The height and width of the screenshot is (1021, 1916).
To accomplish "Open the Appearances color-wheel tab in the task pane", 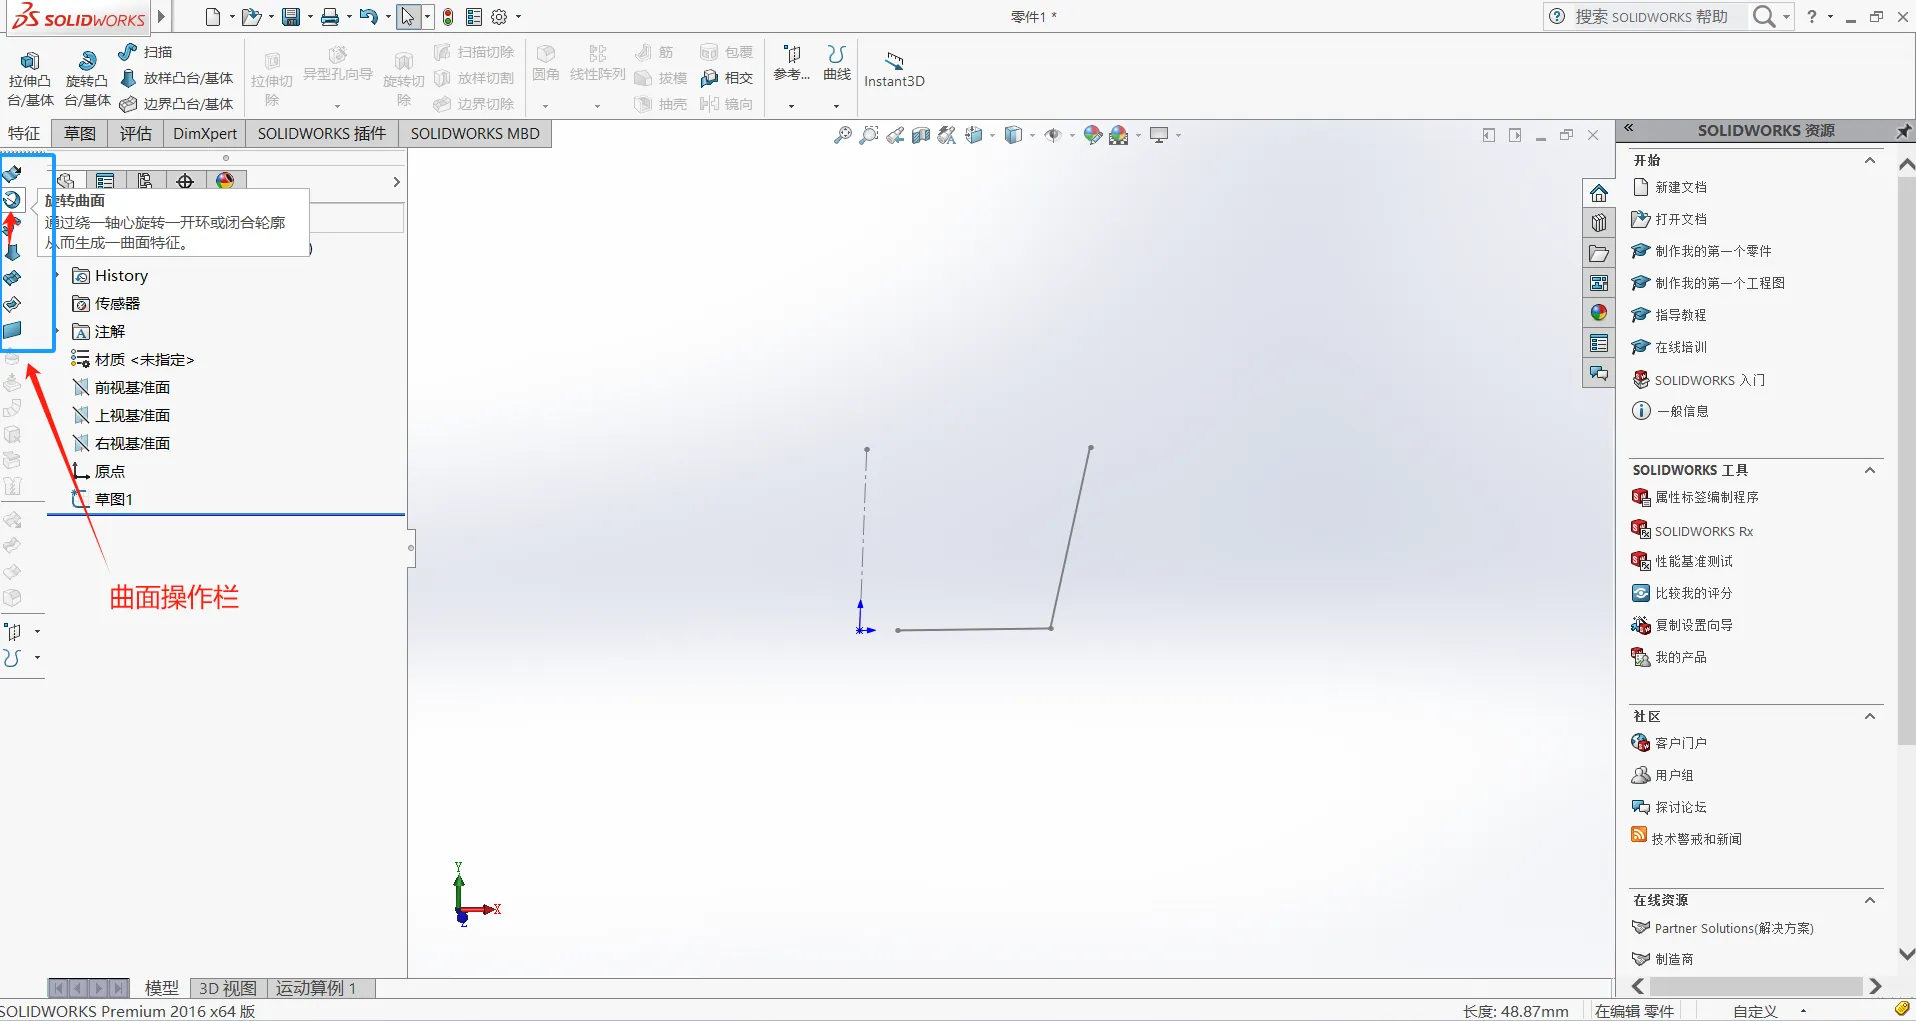I will (1599, 313).
